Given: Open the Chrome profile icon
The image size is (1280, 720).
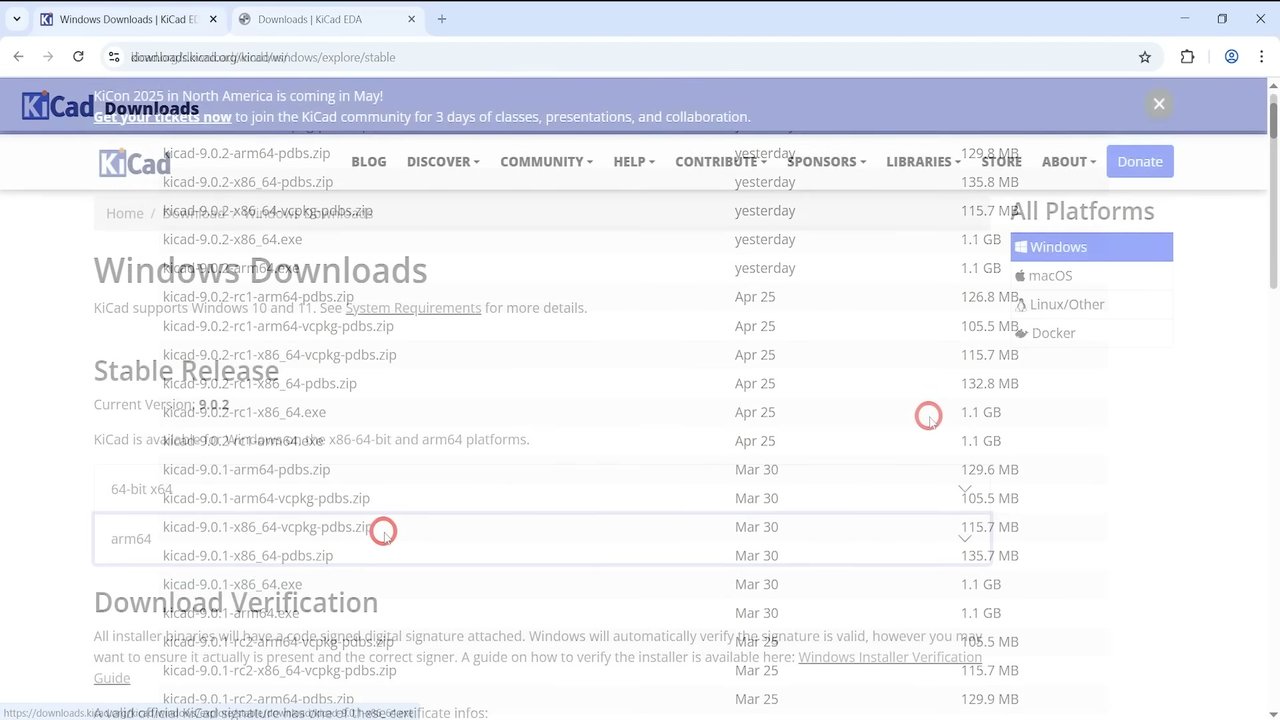Looking at the screenshot, I should [1231, 57].
